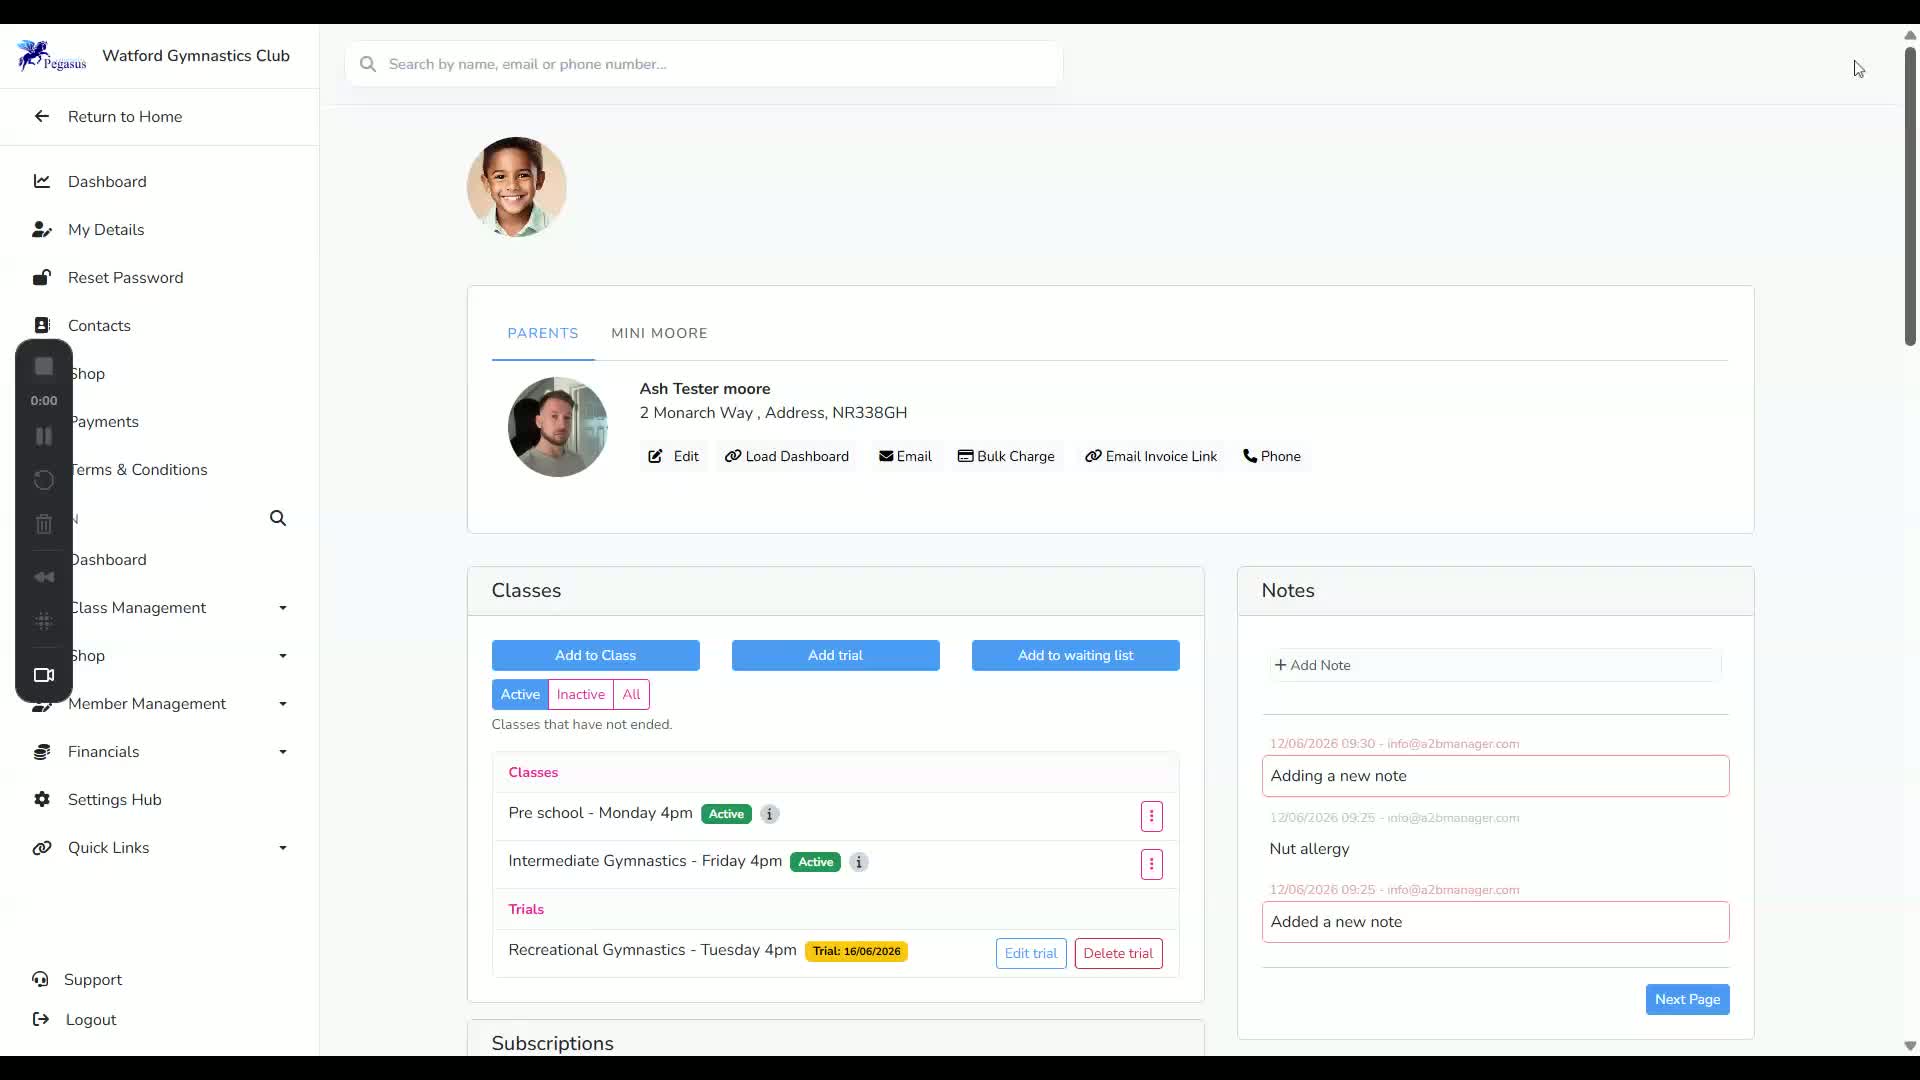The width and height of the screenshot is (1920, 1080).
Task: Click the Delete trial button
Action: 1118,953
